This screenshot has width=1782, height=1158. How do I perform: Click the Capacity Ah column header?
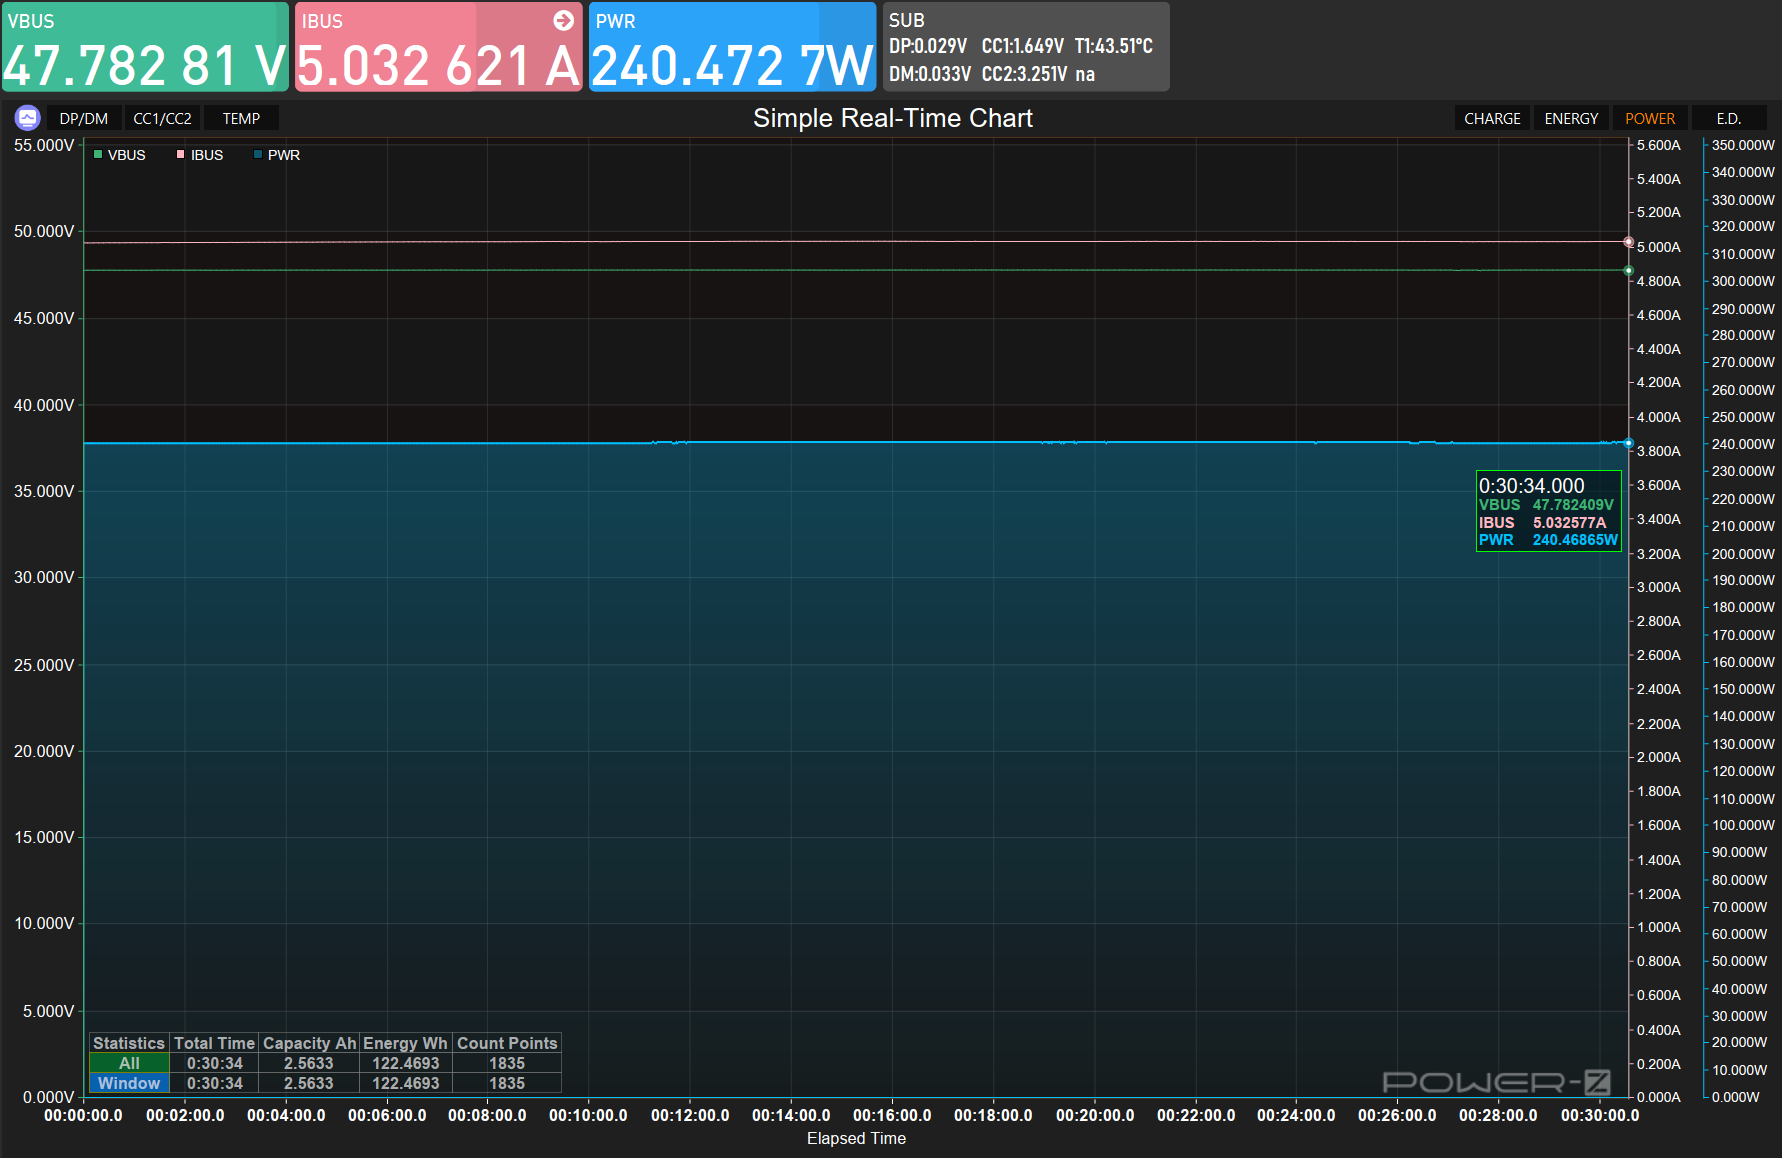(309, 1043)
